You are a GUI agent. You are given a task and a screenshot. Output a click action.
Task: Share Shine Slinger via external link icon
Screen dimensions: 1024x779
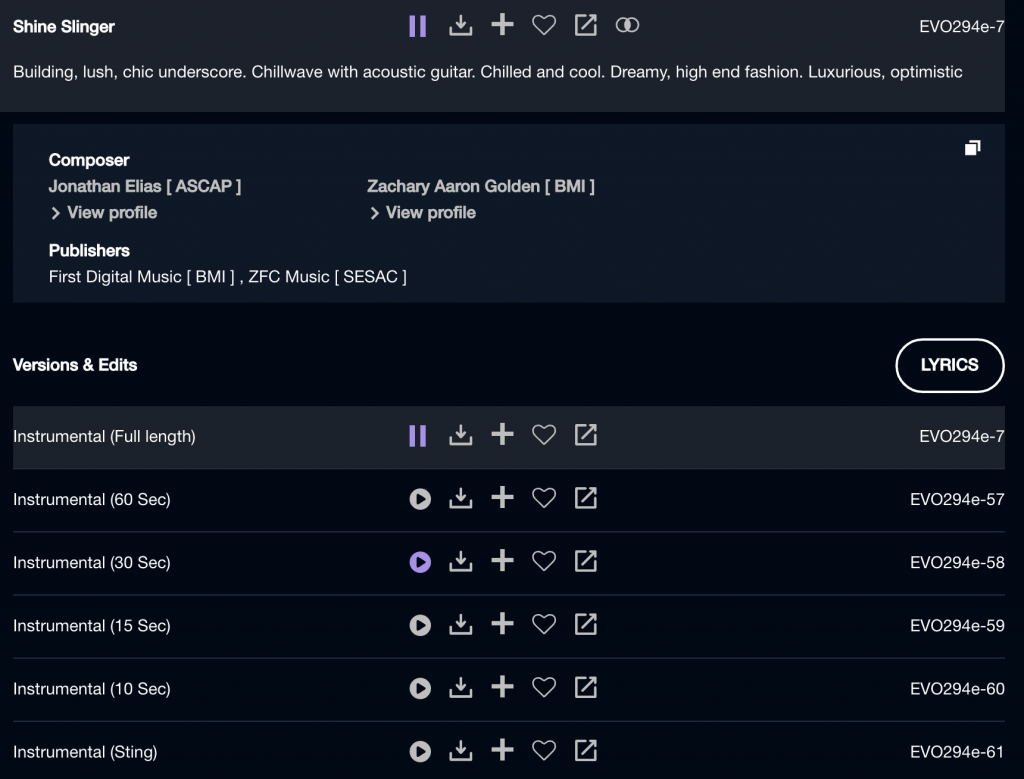coord(586,26)
